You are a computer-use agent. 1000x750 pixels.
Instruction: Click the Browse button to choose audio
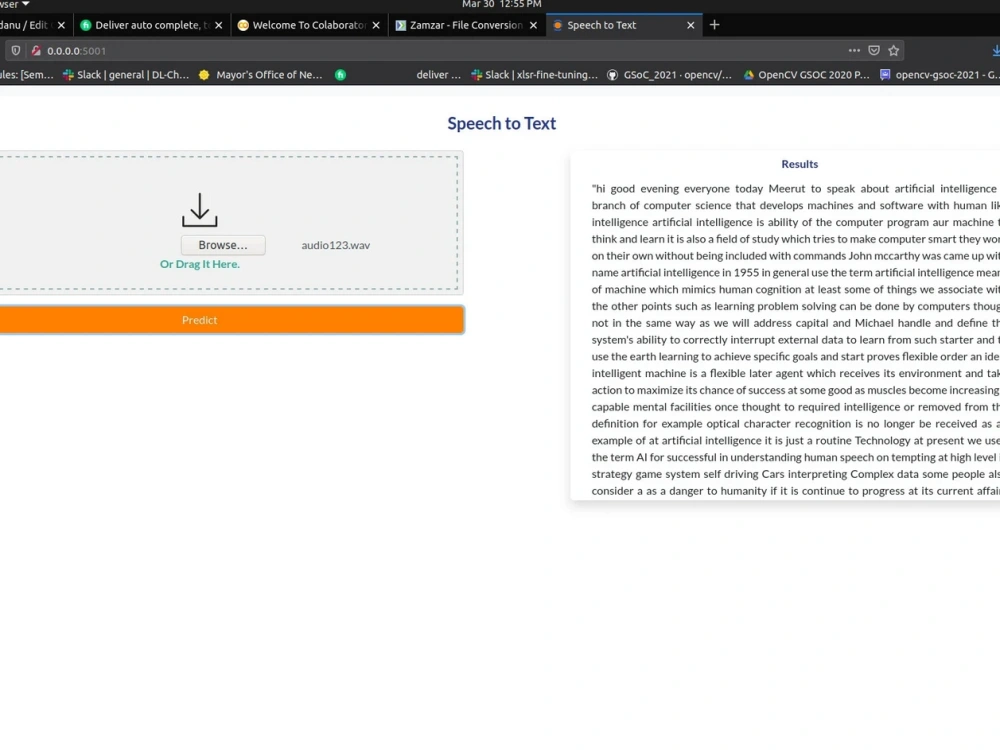coord(222,244)
